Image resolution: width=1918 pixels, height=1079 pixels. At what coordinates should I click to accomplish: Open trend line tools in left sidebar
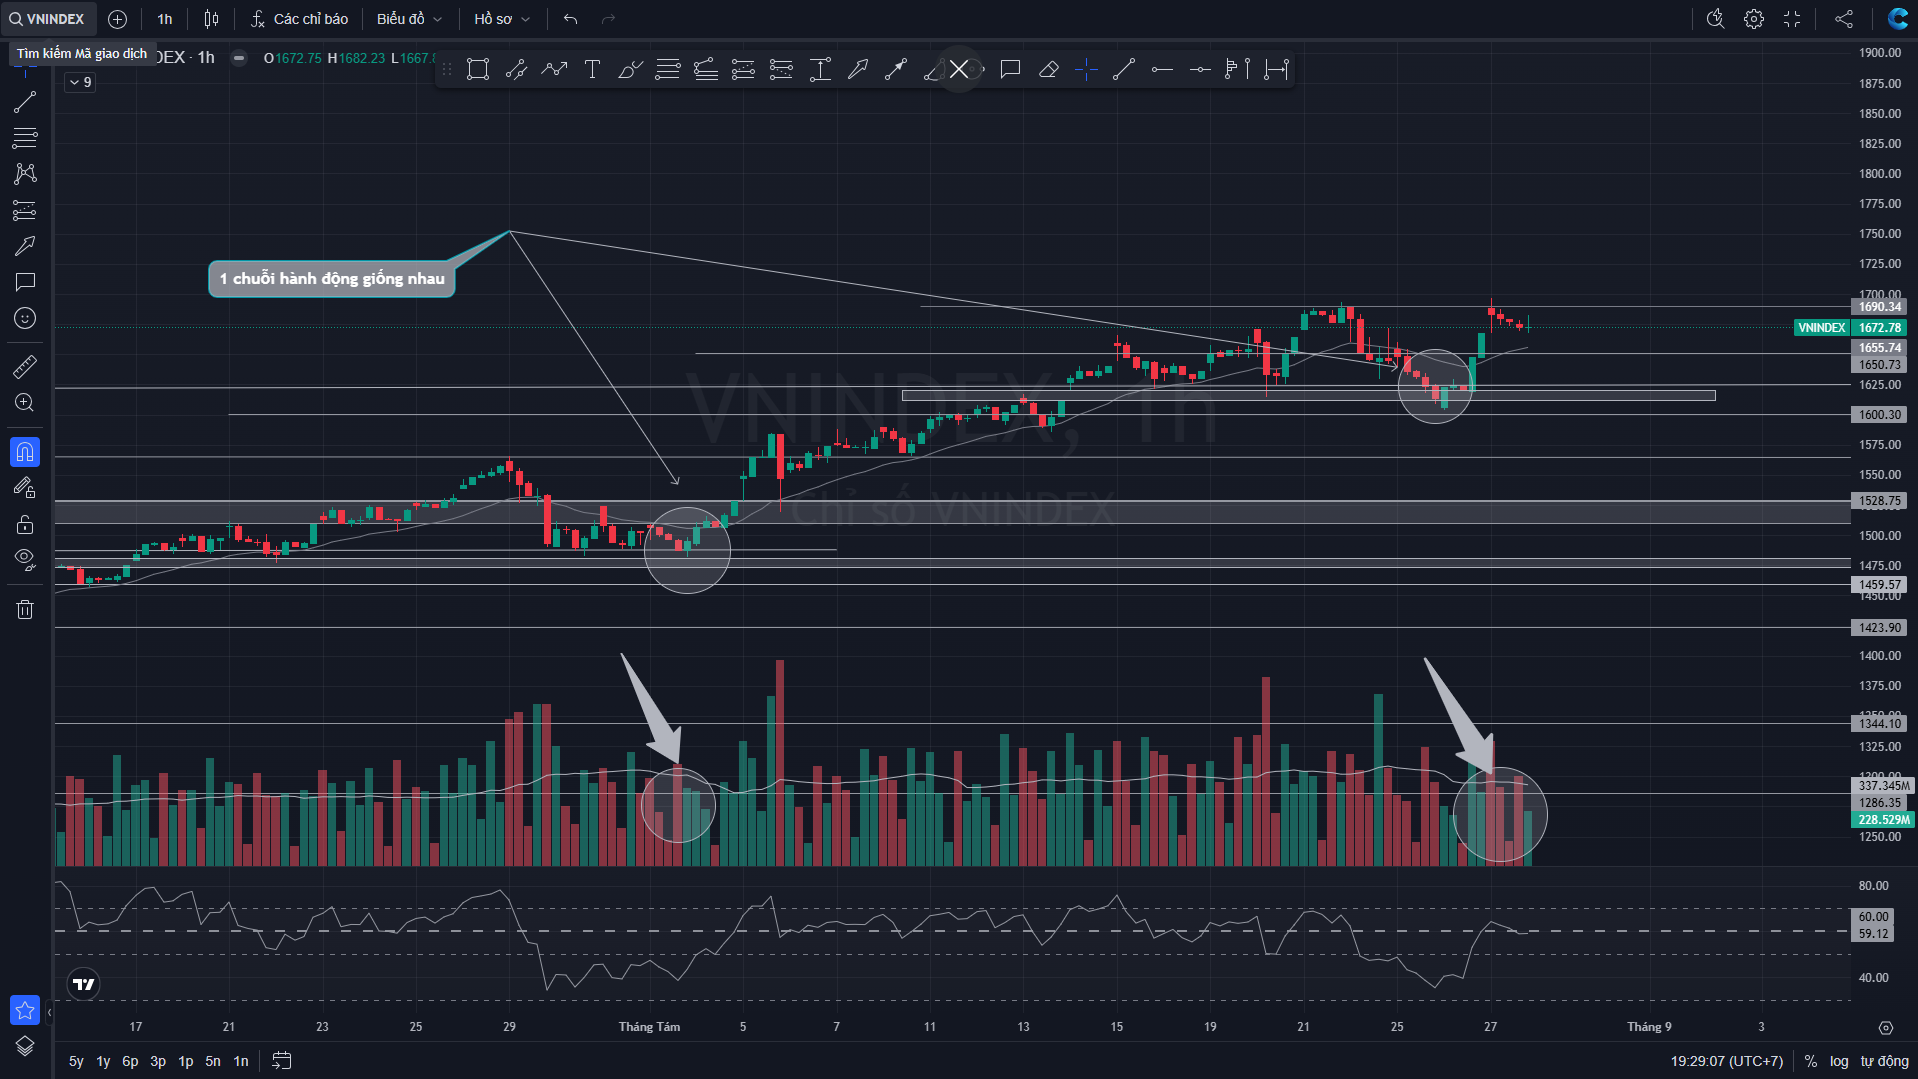[25, 101]
